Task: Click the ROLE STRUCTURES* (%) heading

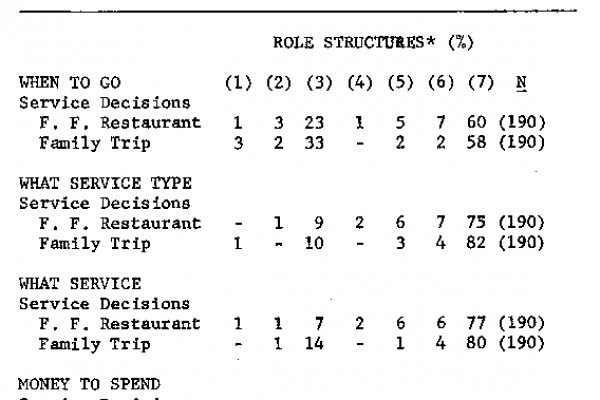Action: click(x=373, y=42)
